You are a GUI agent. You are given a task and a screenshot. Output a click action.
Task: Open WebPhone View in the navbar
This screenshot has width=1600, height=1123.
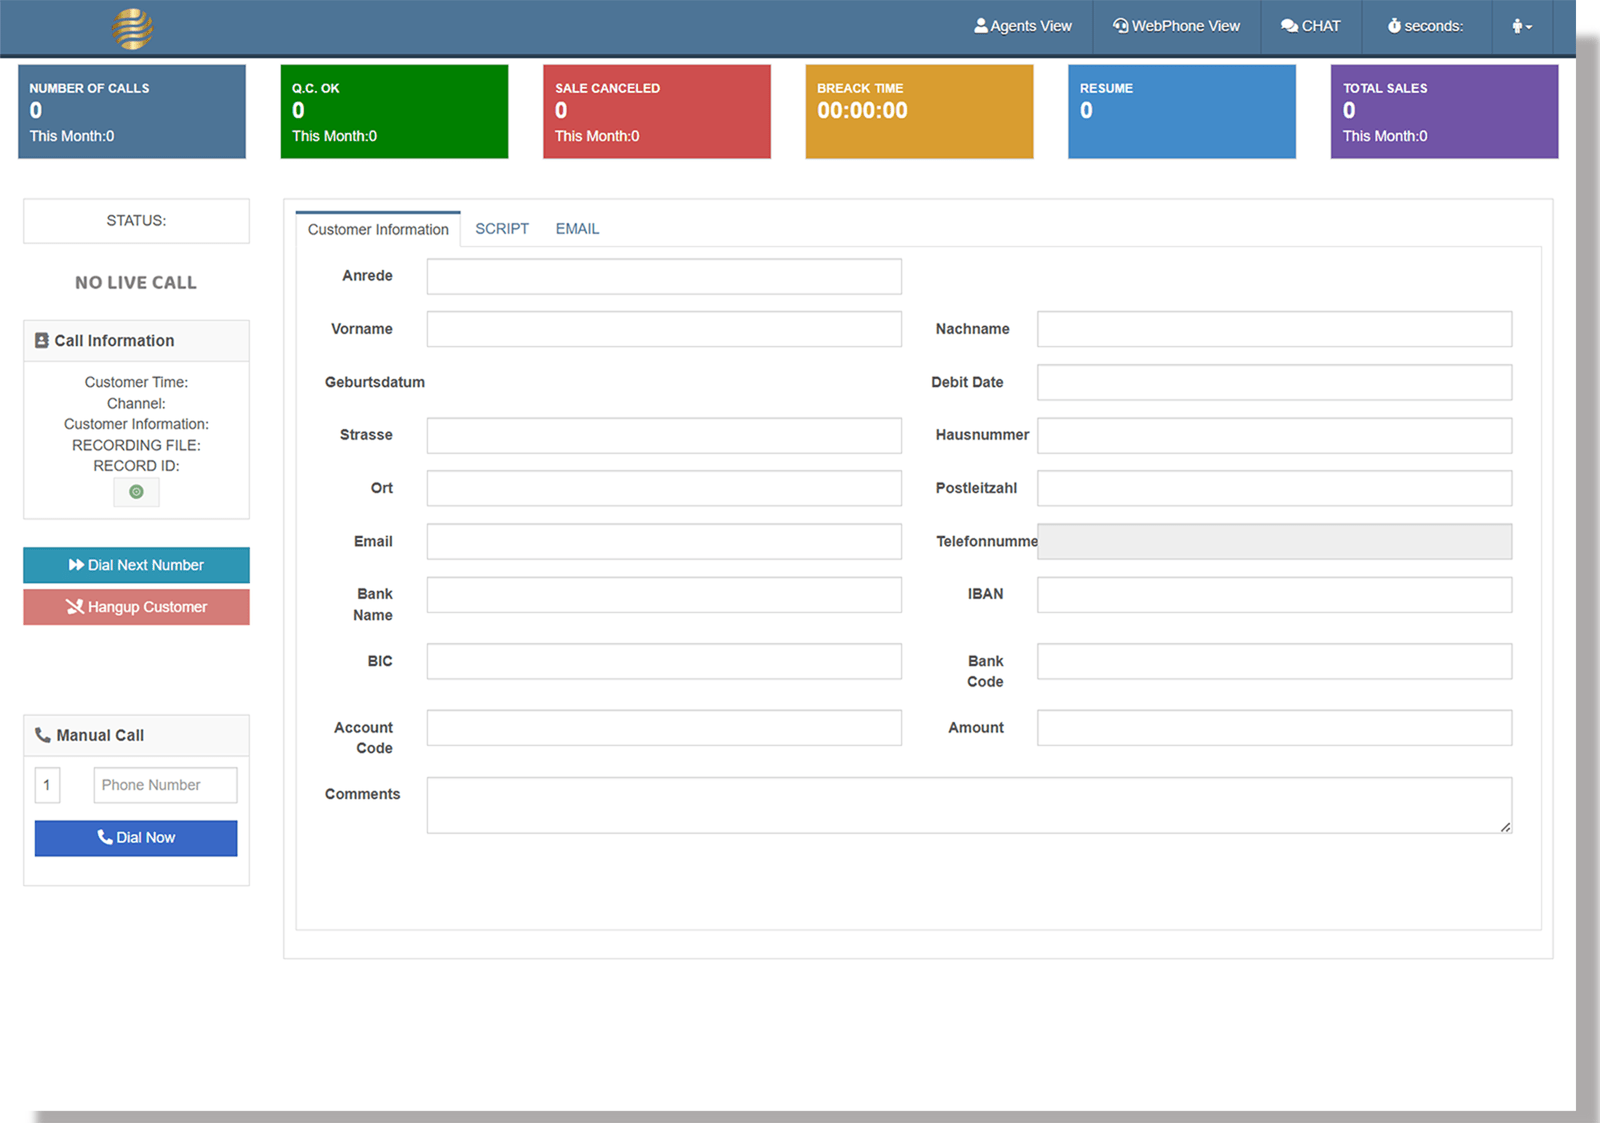tap(1176, 27)
